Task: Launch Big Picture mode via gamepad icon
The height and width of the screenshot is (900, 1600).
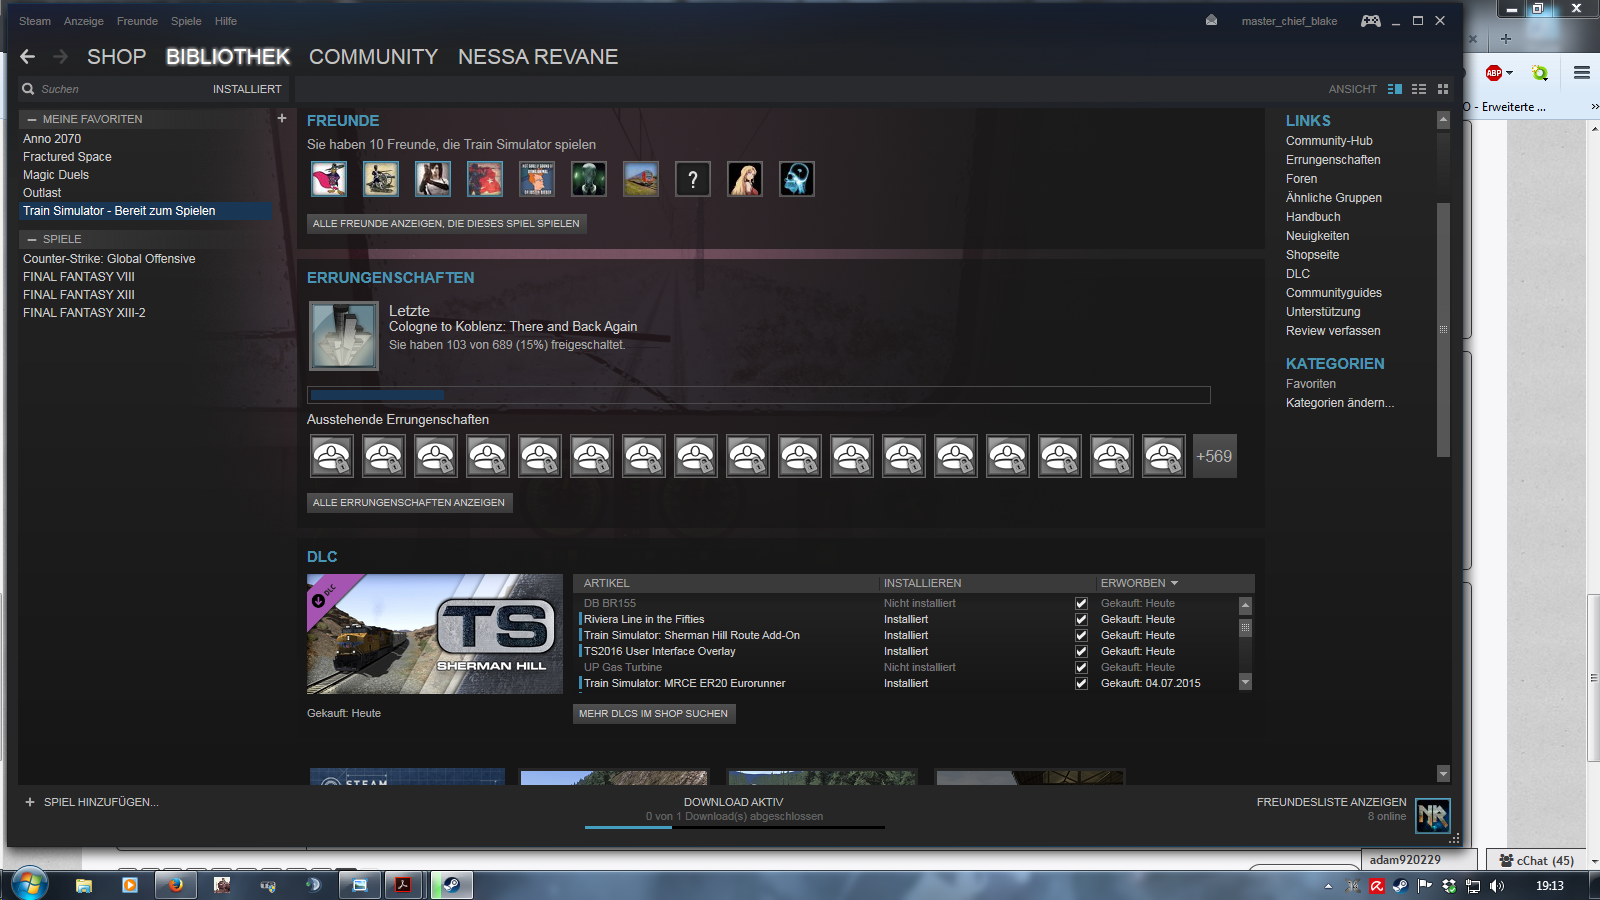Action: 1370,21
